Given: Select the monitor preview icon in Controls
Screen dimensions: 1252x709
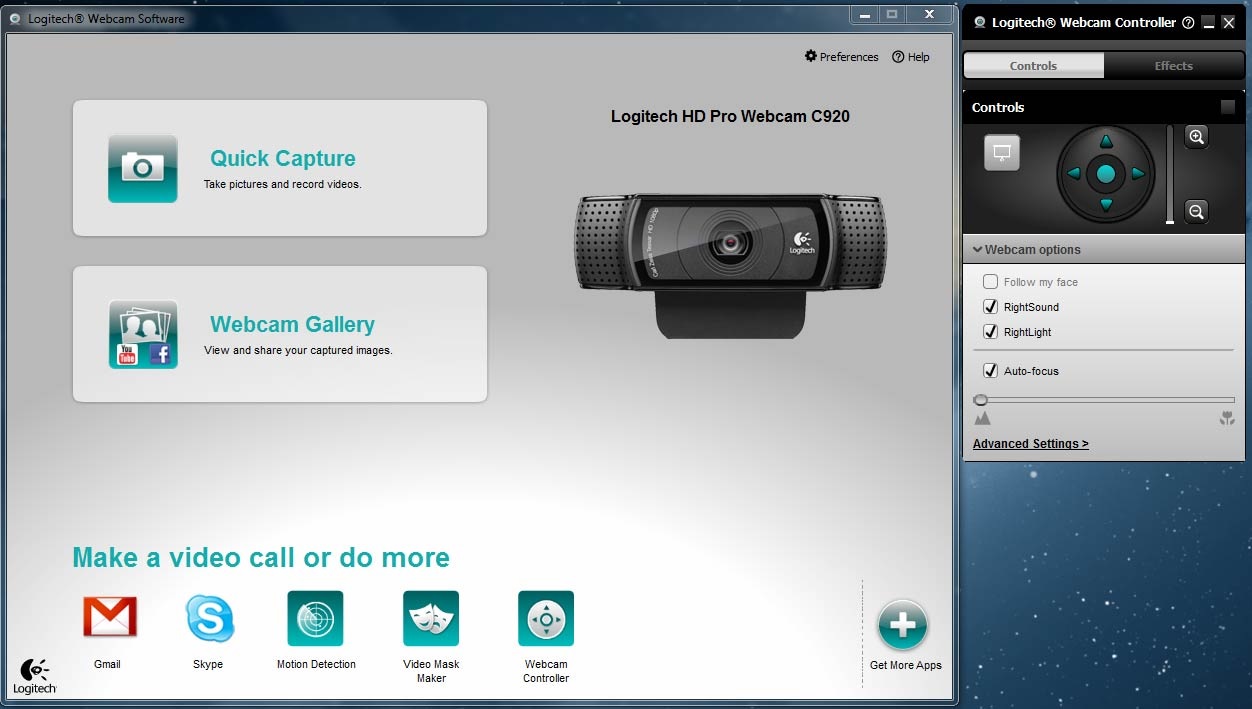Looking at the screenshot, I should [1001, 153].
